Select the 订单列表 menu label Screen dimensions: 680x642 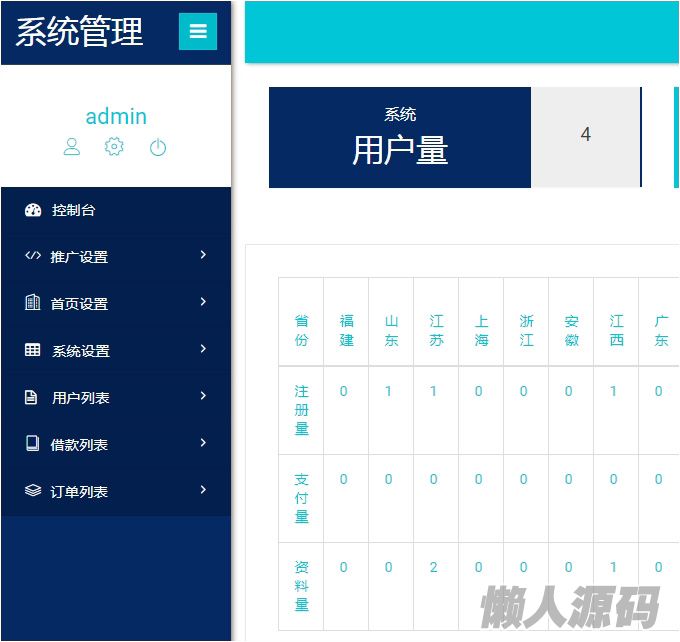pyautogui.click(x=79, y=491)
